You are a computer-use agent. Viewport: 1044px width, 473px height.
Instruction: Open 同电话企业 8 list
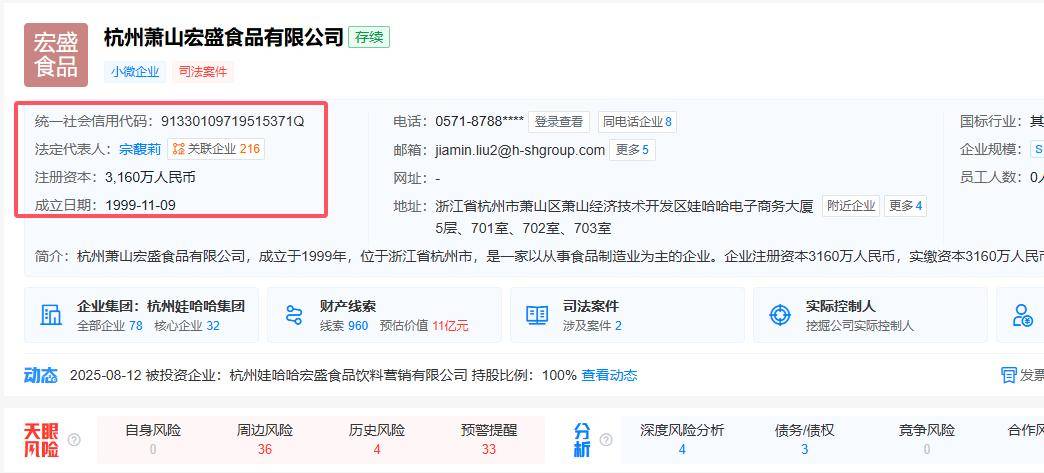coord(637,122)
